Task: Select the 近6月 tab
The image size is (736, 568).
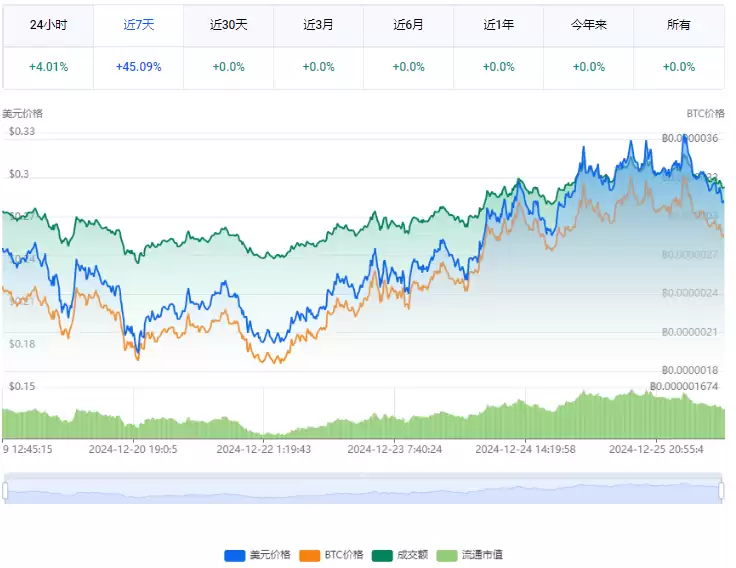Action: coord(408,25)
